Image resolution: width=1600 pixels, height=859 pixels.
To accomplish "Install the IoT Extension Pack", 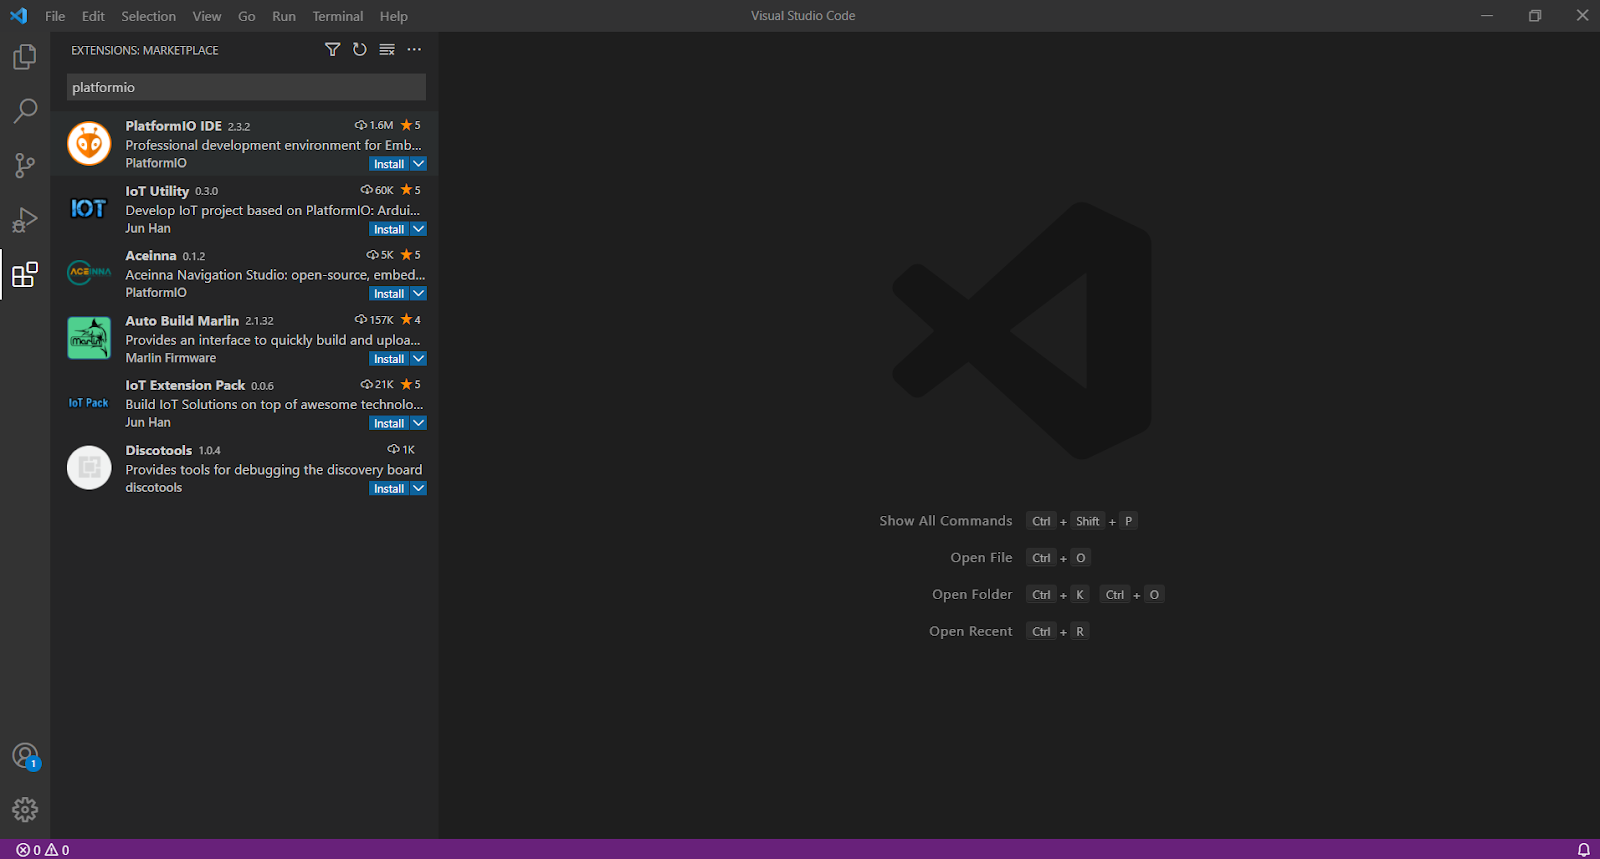I will 389,423.
